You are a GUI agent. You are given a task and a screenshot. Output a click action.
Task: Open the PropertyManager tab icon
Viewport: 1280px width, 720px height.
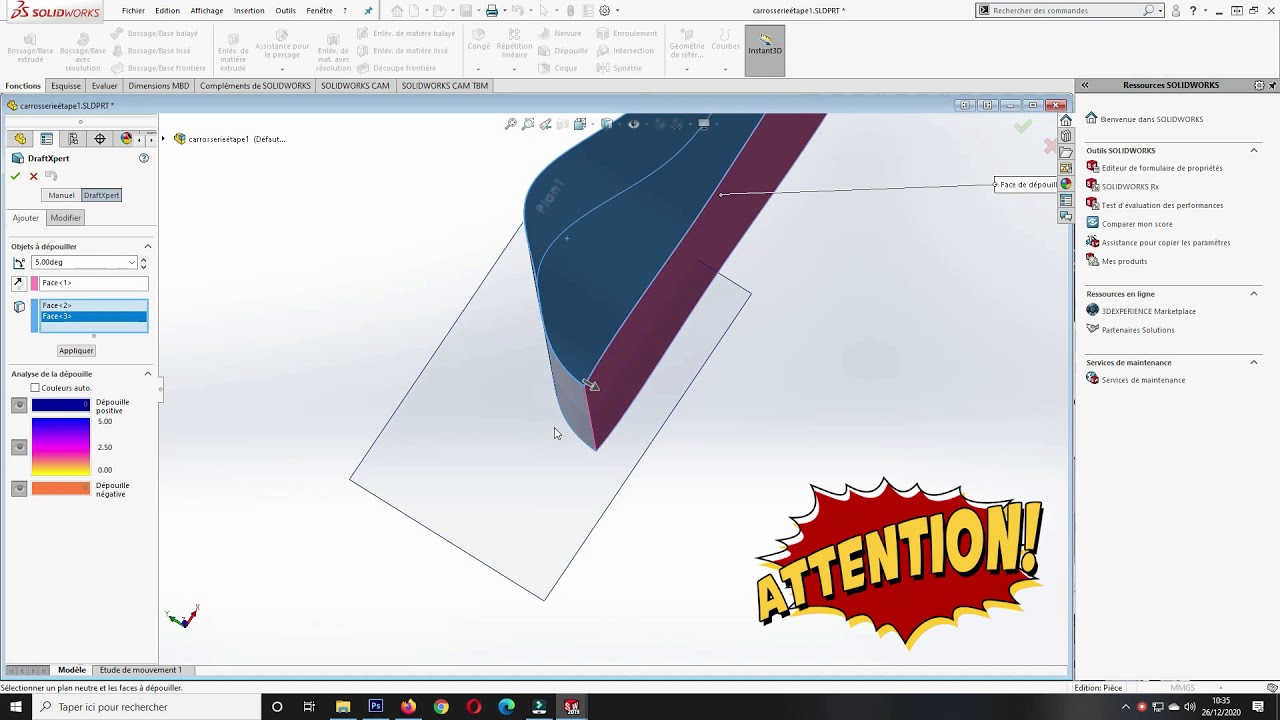coord(47,139)
